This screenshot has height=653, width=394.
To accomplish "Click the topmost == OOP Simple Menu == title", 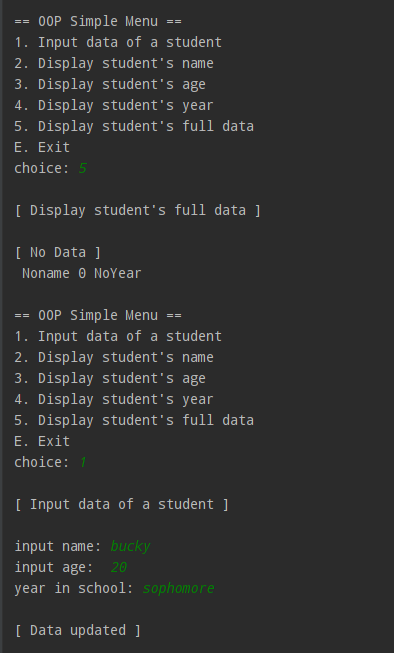I will pos(98,21).
